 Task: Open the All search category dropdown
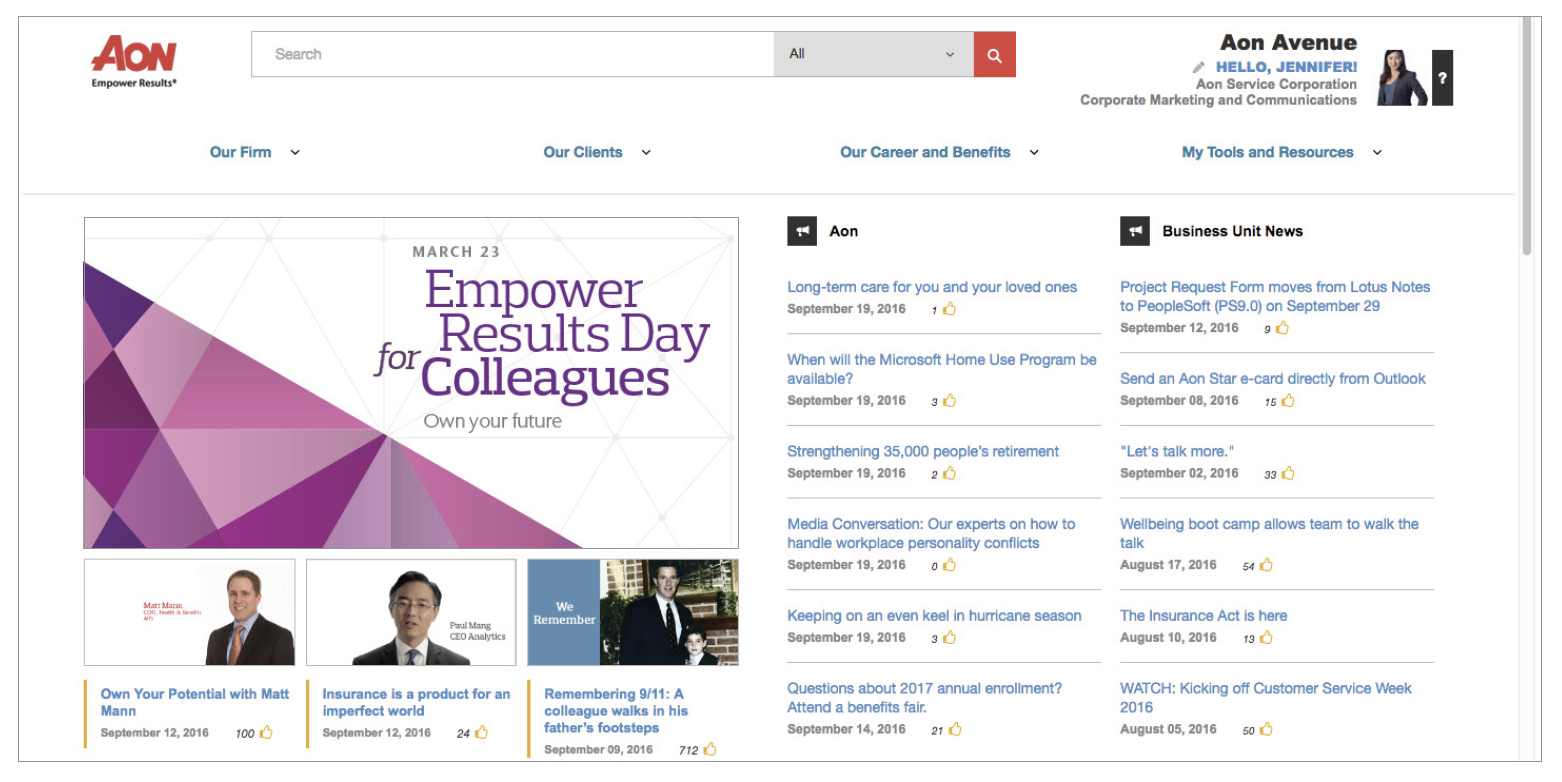pos(873,55)
